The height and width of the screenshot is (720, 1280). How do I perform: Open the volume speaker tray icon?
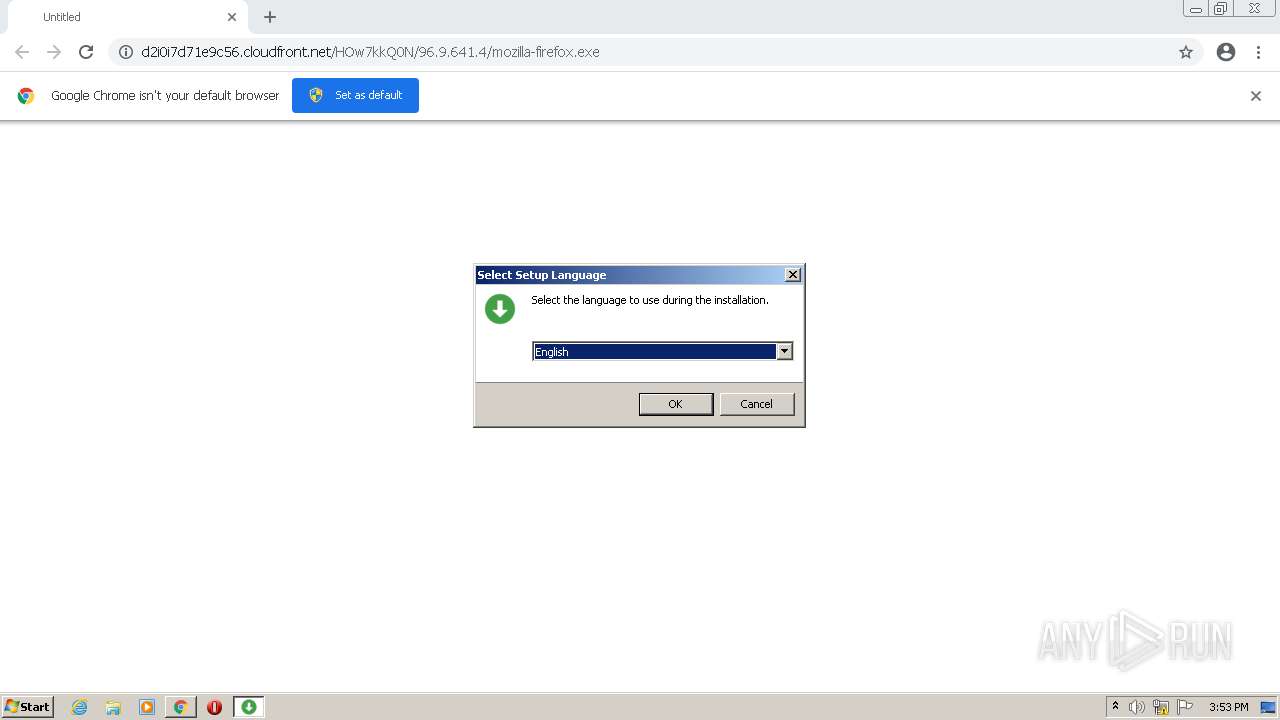(1137, 707)
